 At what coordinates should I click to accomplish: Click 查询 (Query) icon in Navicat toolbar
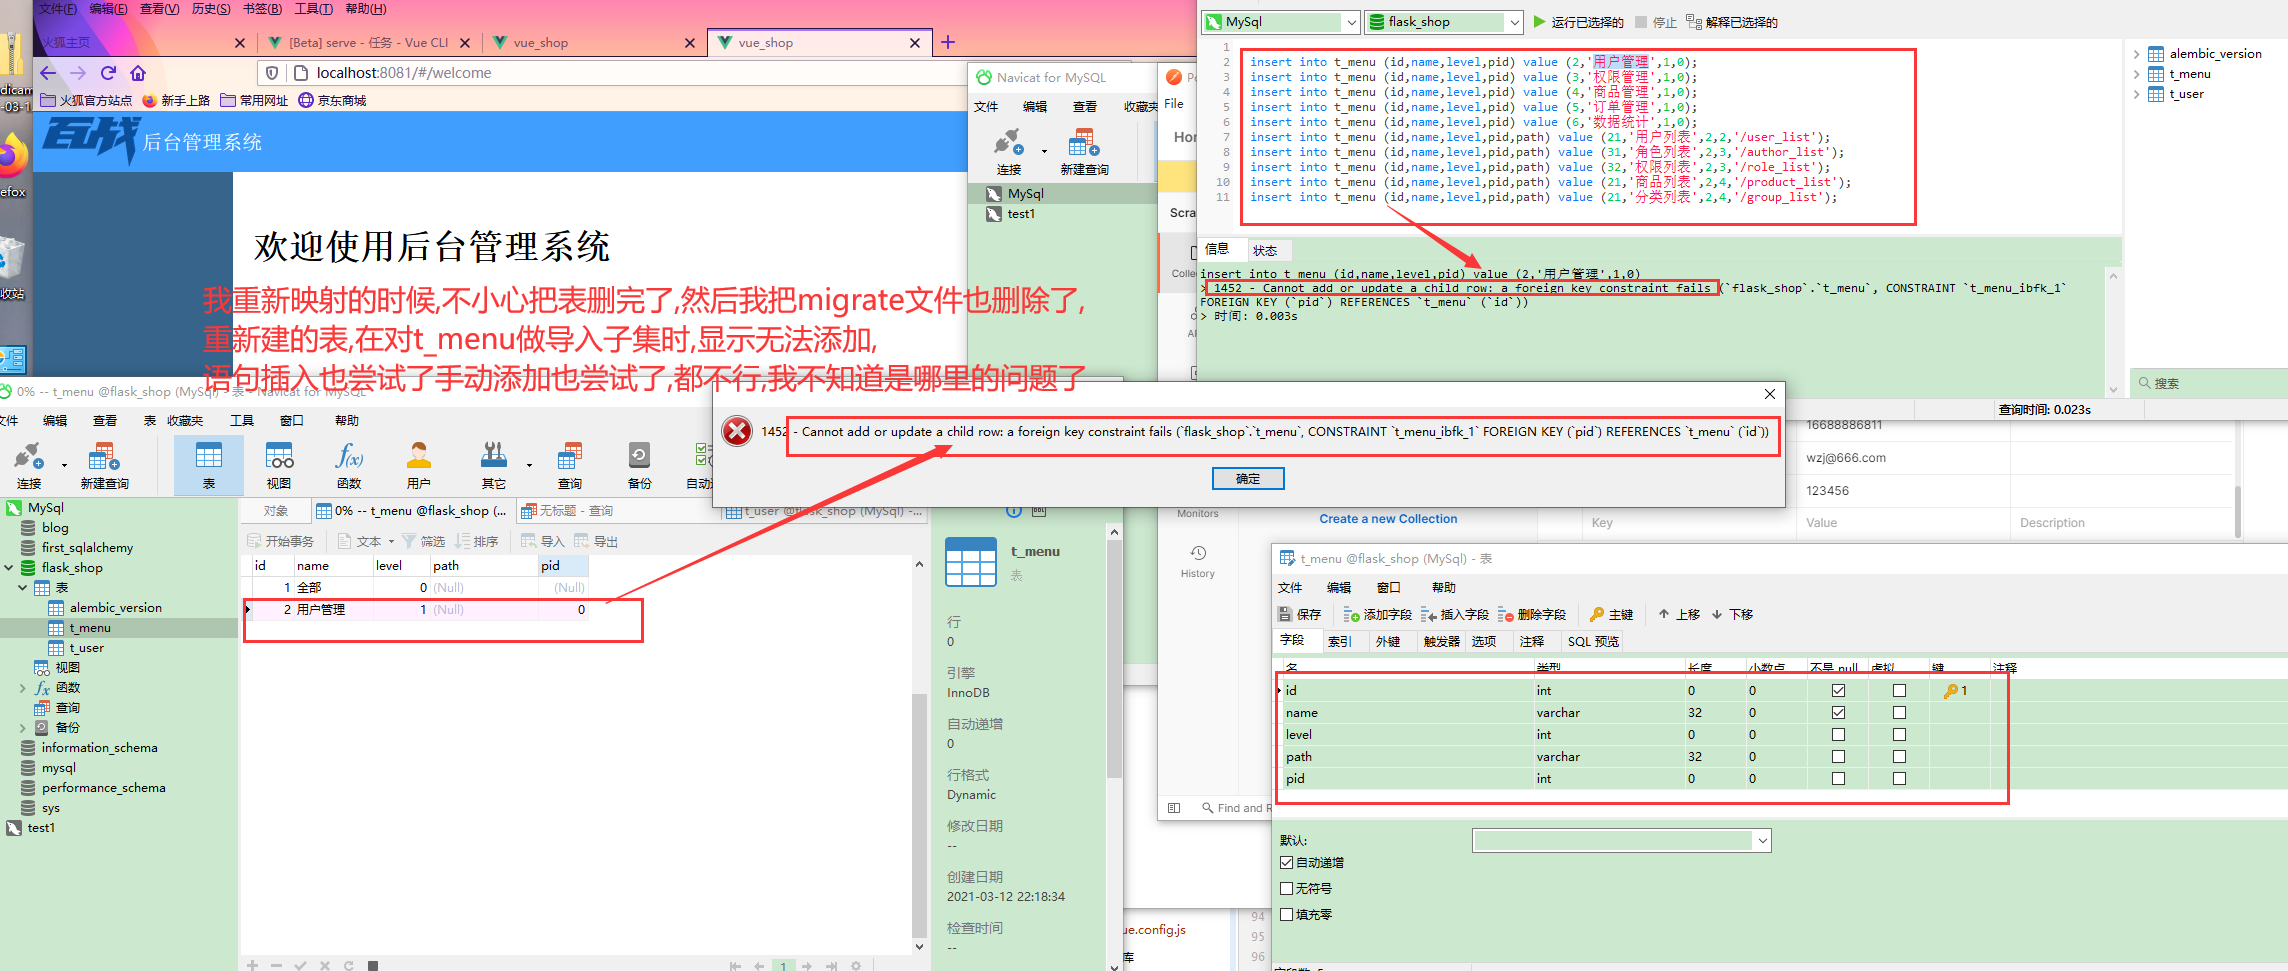(570, 465)
